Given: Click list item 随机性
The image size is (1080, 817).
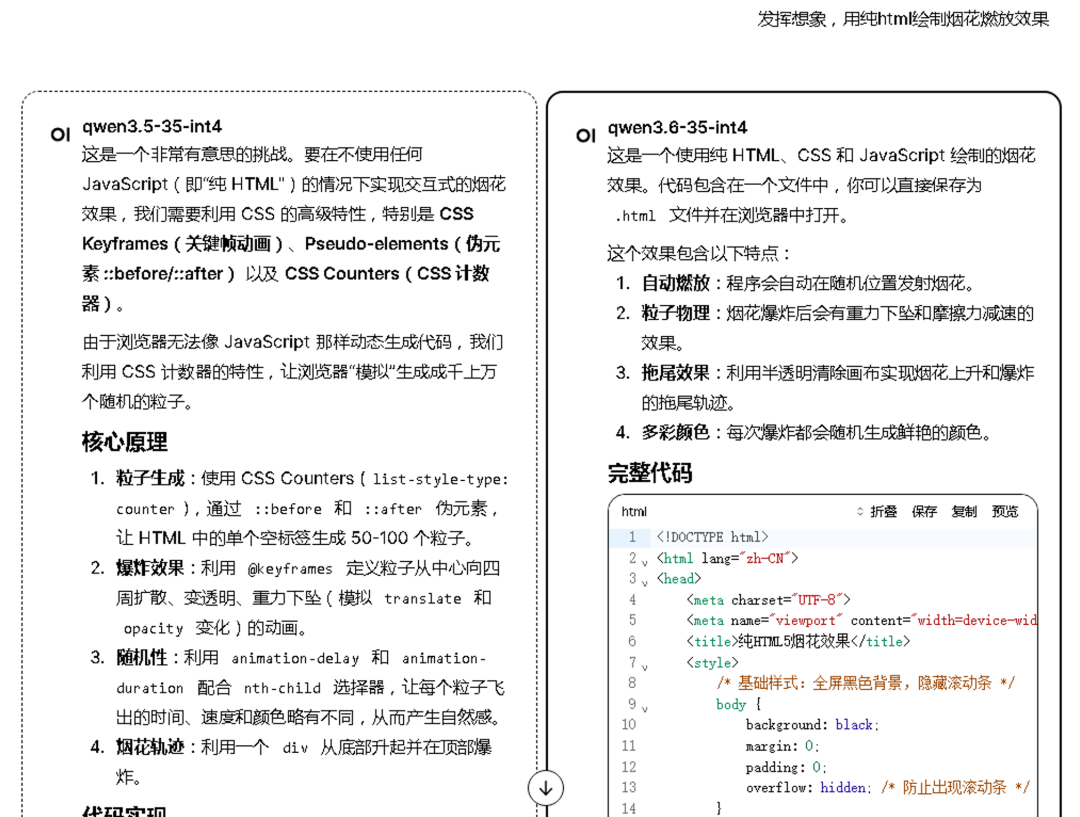Looking at the screenshot, I should click(x=310, y=687).
